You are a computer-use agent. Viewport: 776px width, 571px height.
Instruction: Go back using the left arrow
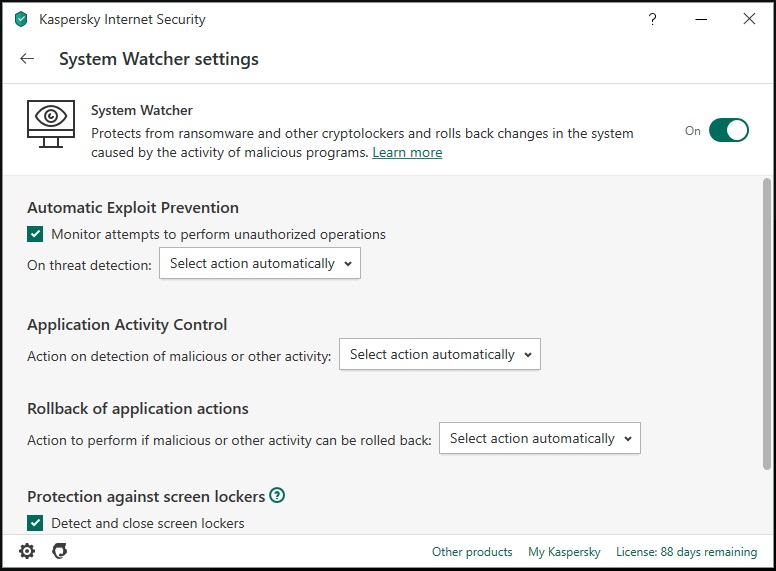(27, 59)
